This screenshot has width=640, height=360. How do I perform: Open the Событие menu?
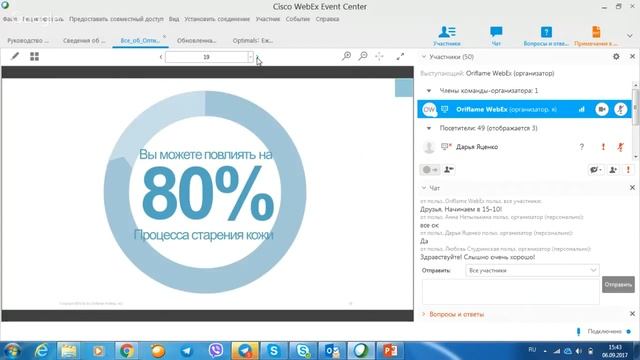298,19
